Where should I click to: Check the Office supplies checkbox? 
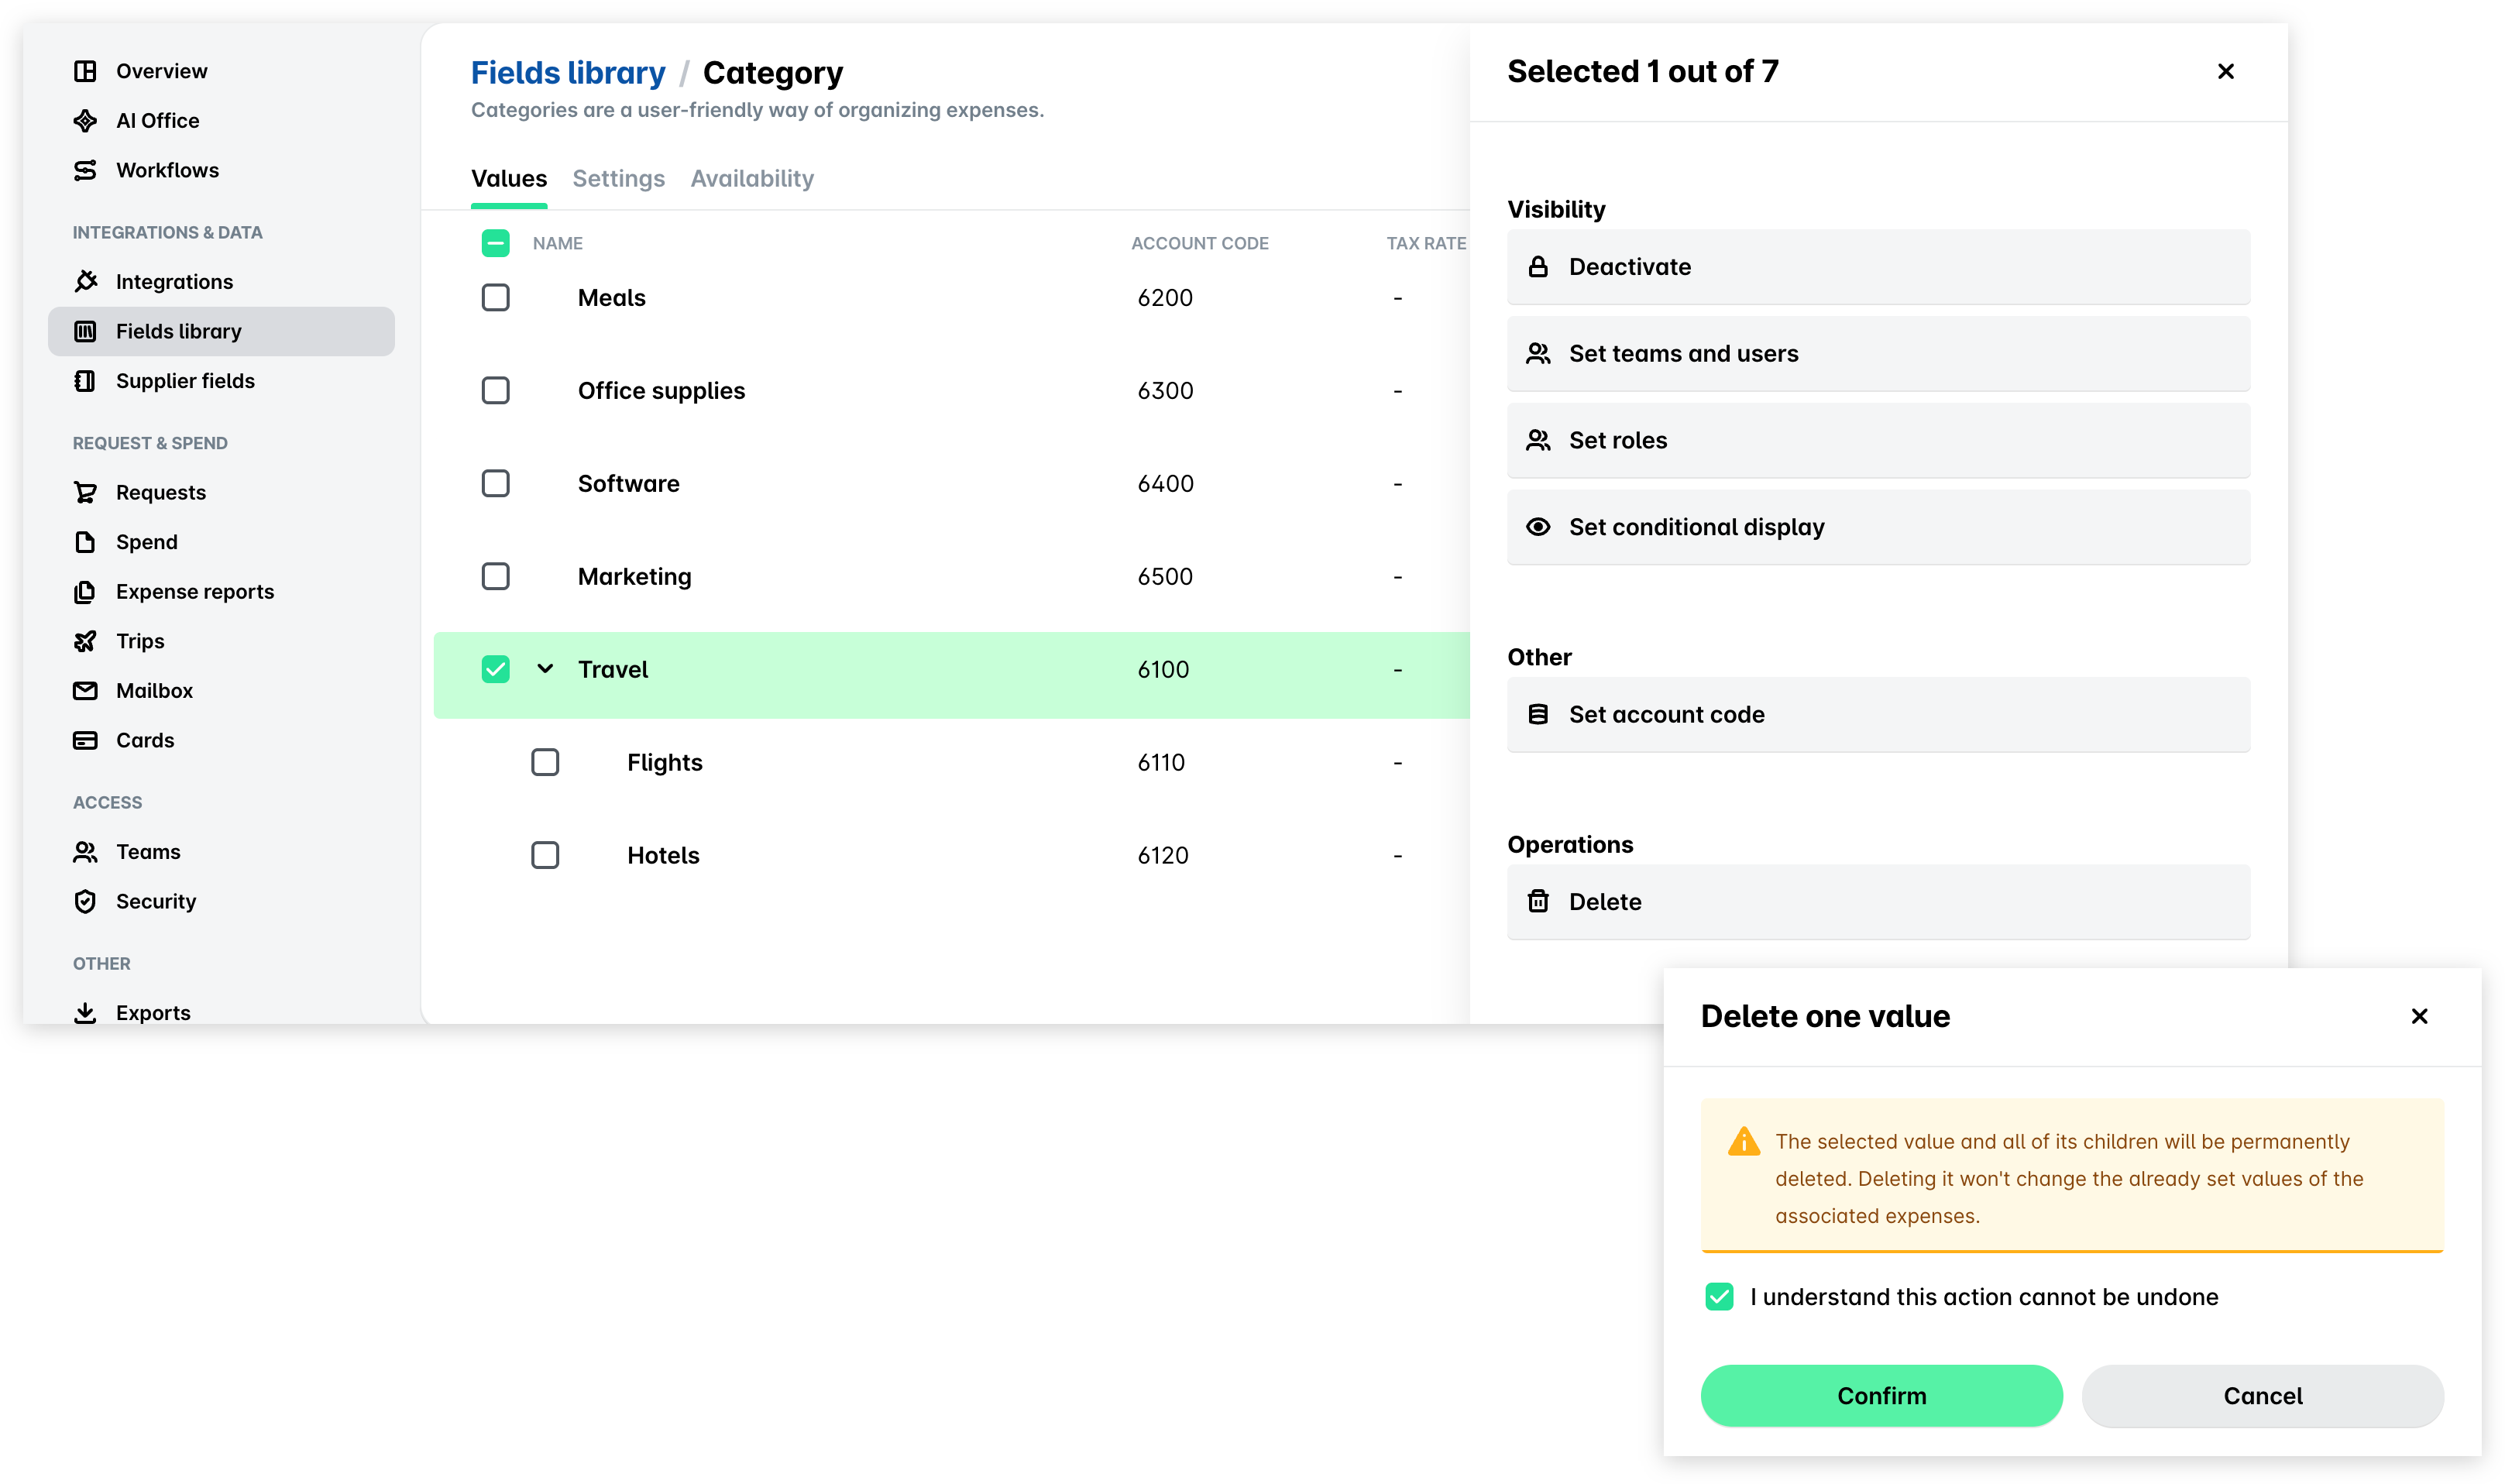(x=495, y=391)
